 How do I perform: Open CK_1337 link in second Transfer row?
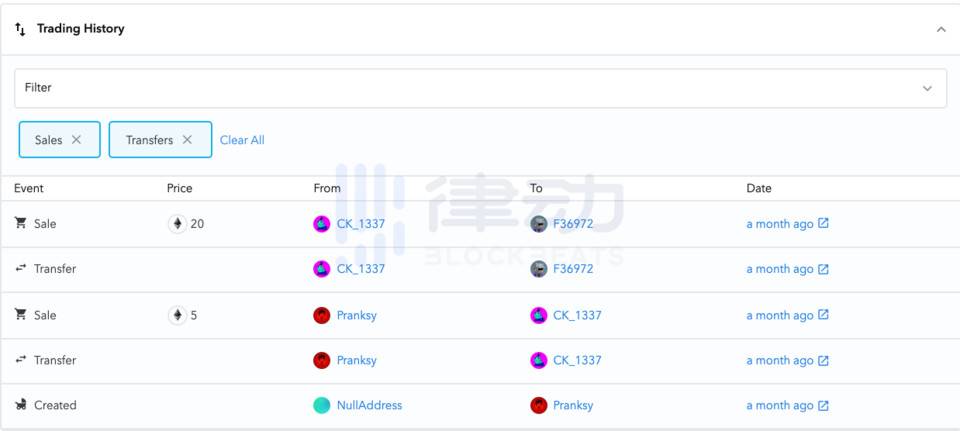click(577, 360)
